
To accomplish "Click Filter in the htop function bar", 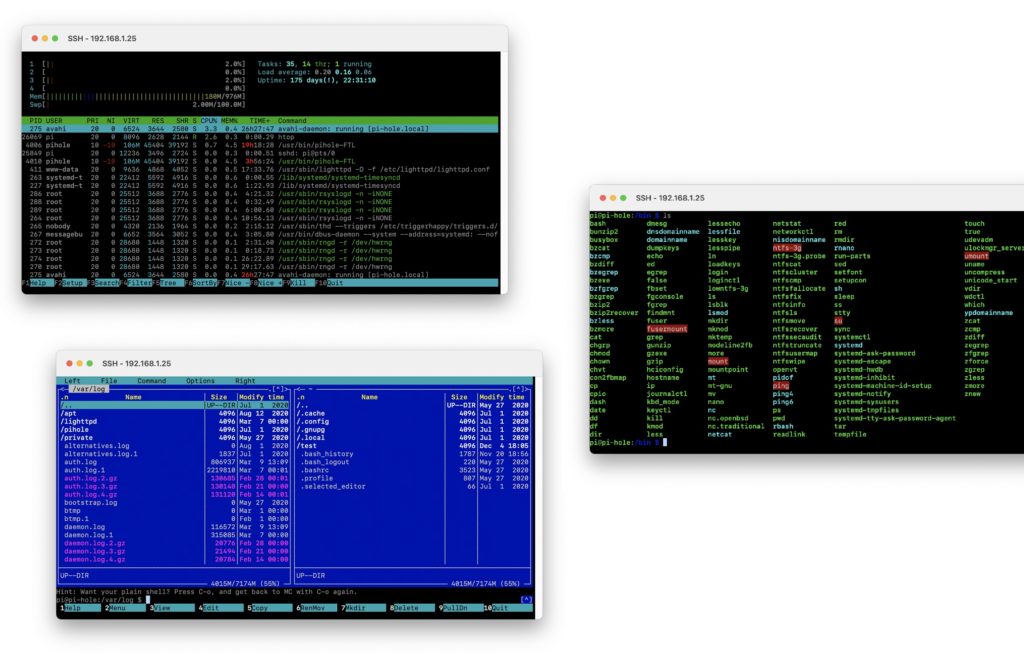I will (139, 283).
